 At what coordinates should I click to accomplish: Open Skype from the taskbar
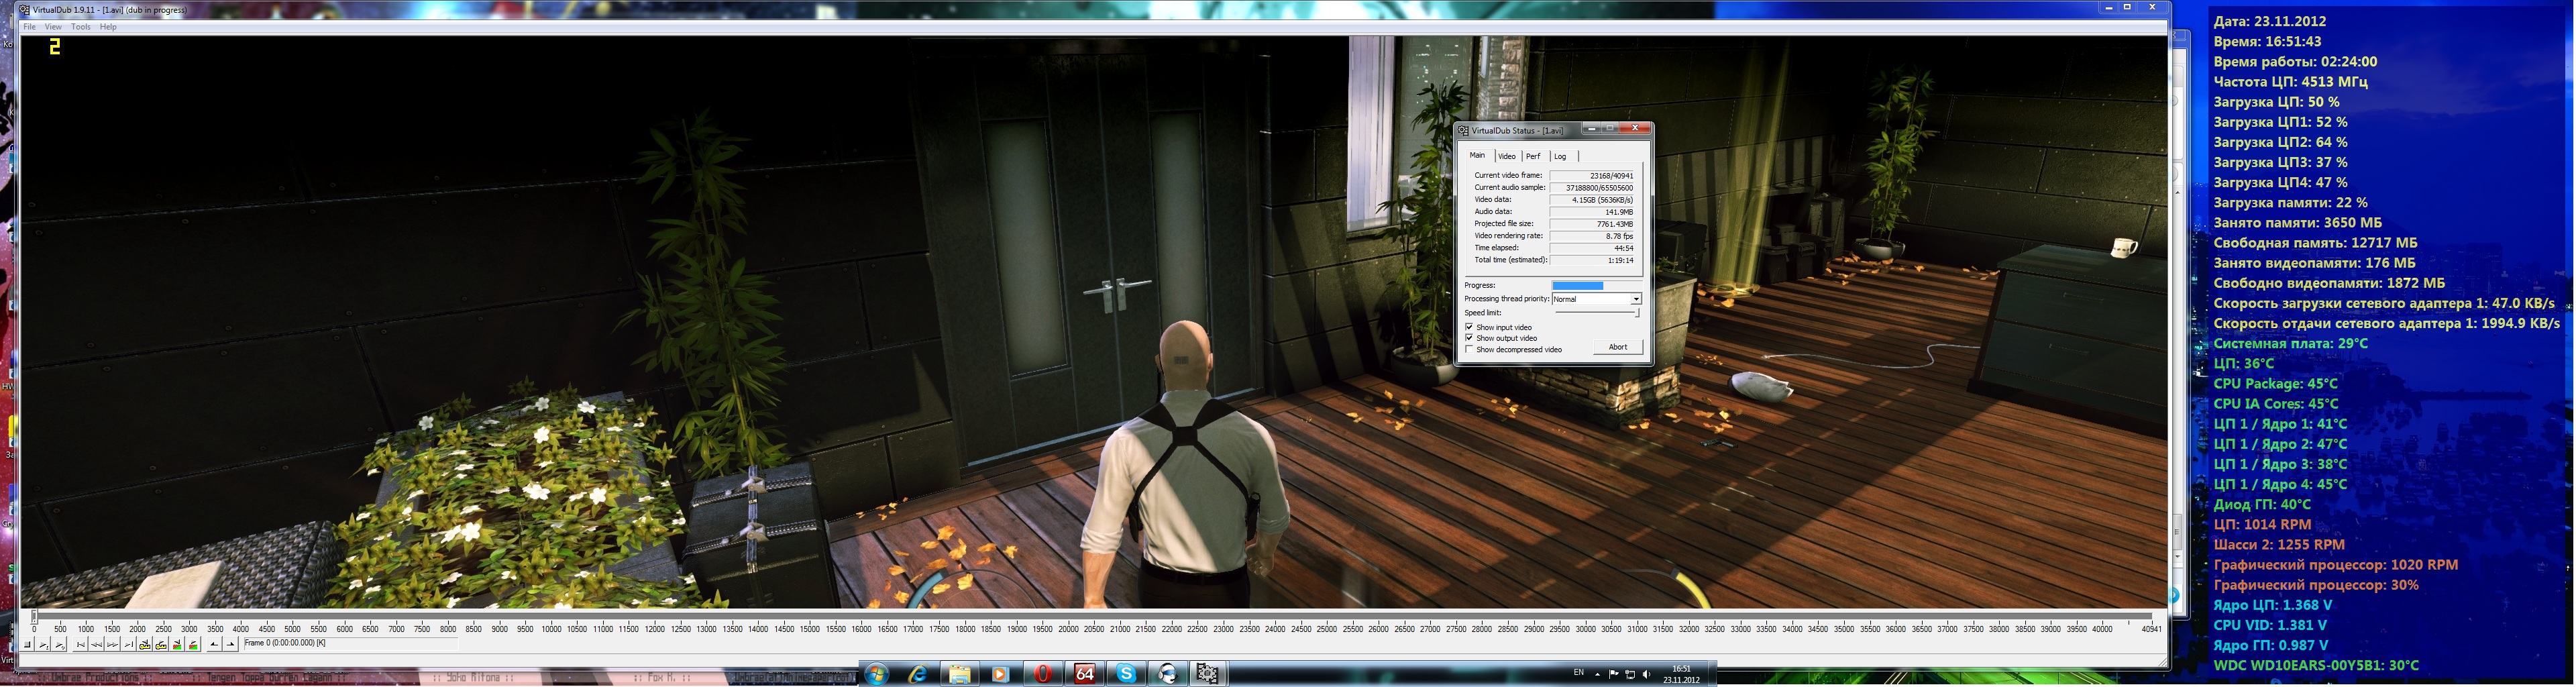(x=1126, y=674)
